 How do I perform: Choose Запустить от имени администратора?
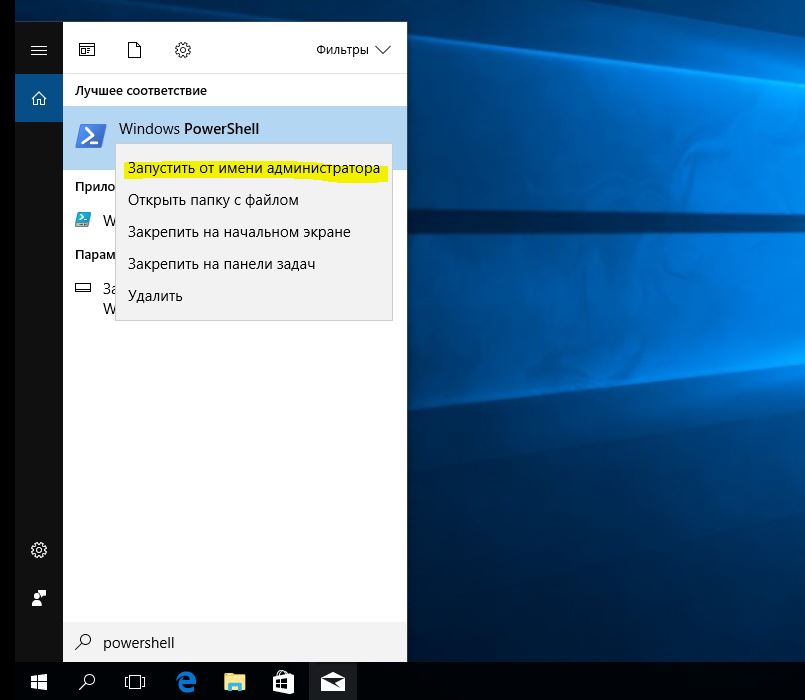click(x=254, y=168)
